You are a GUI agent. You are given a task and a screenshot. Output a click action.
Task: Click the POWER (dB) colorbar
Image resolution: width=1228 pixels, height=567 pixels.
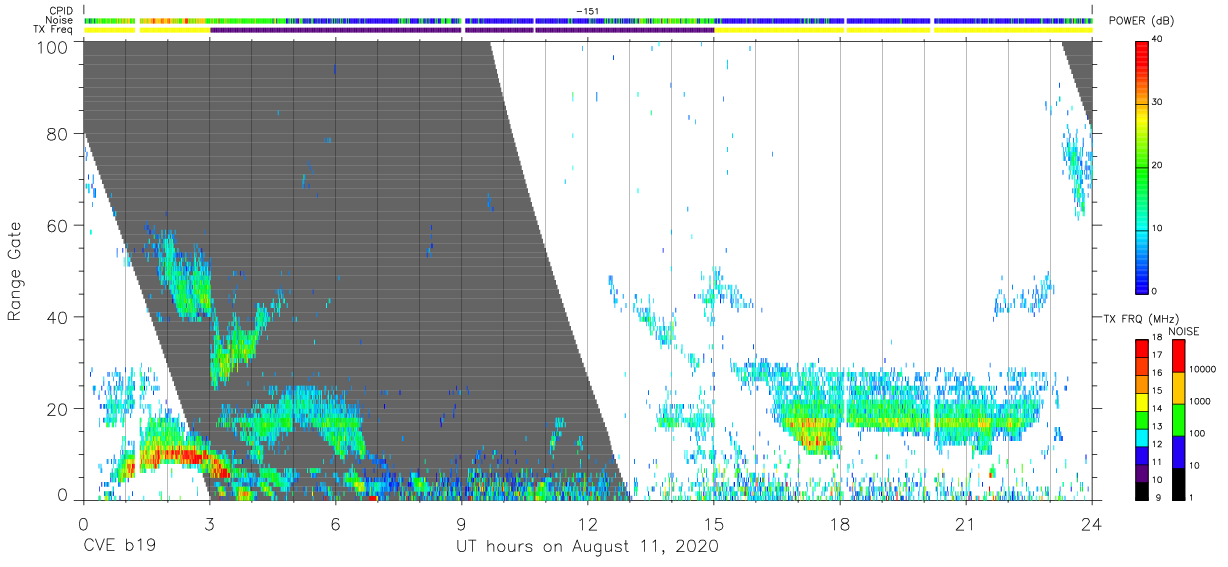[x=1142, y=166]
